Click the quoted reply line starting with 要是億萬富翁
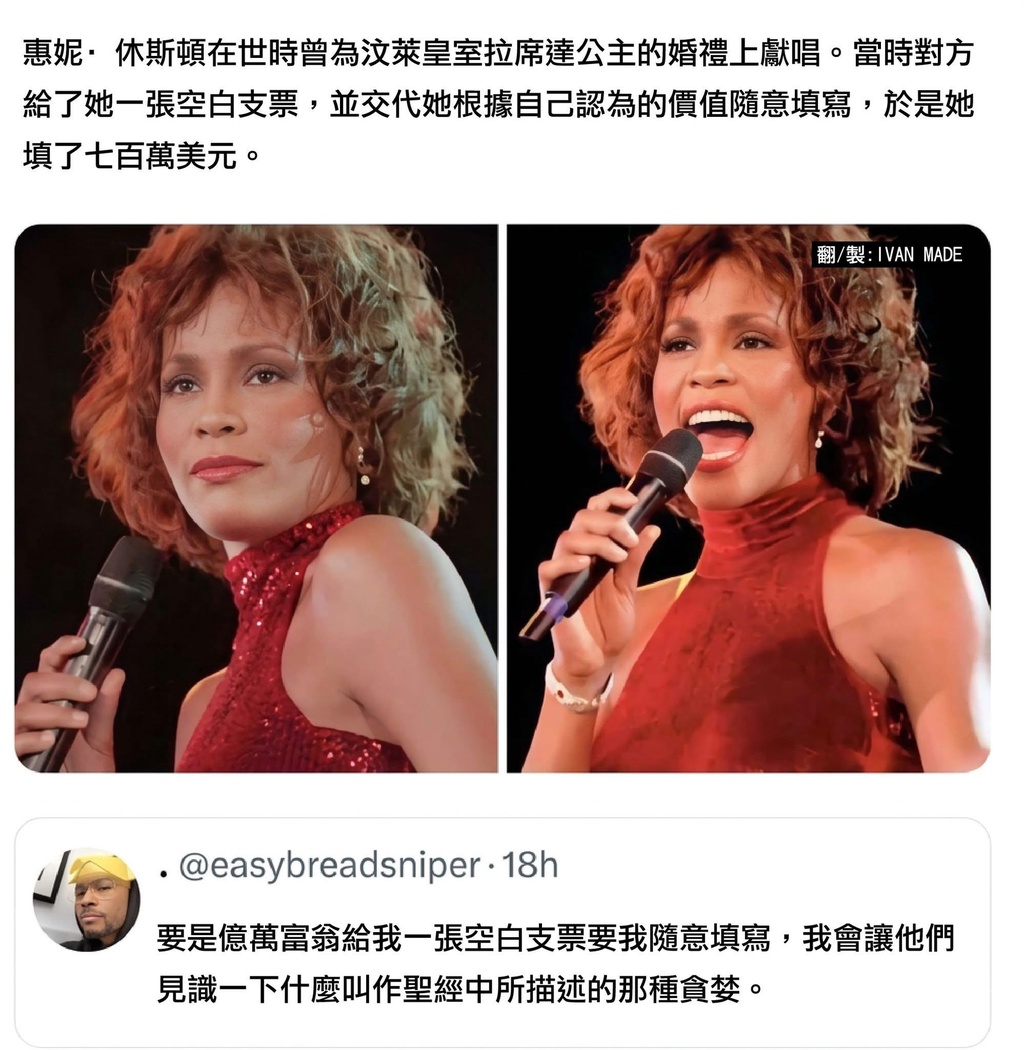The height and width of the screenshot is (1050, 1024). point(555,938)
